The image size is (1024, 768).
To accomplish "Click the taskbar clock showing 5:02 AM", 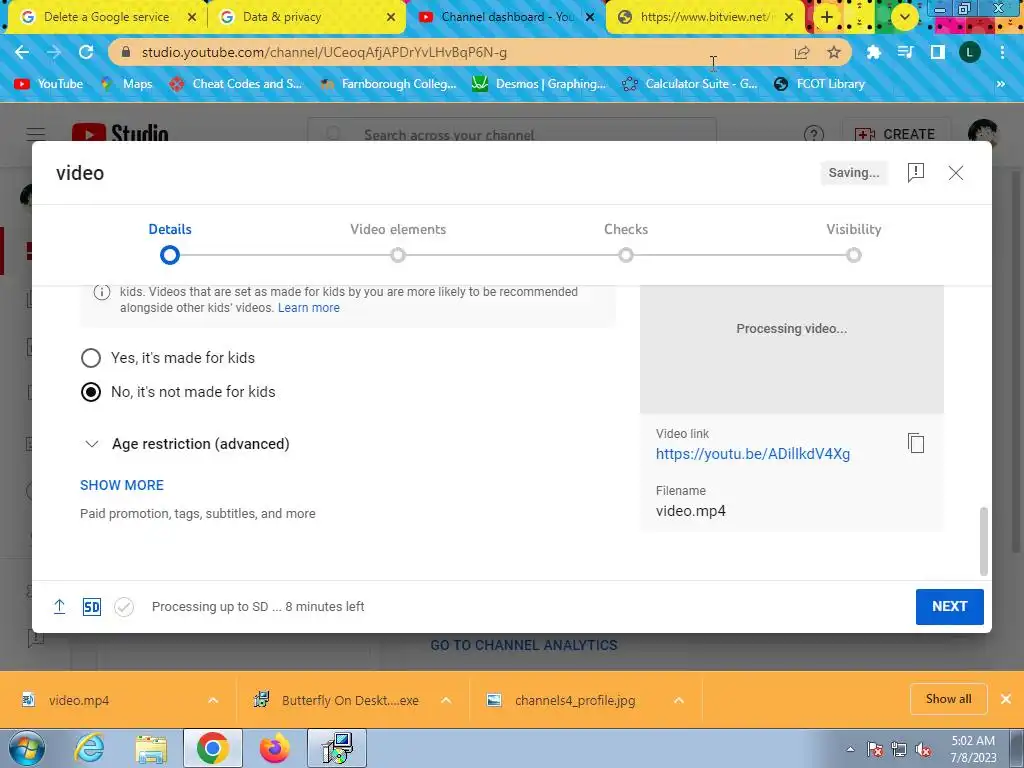I will [x=973, y=749].
